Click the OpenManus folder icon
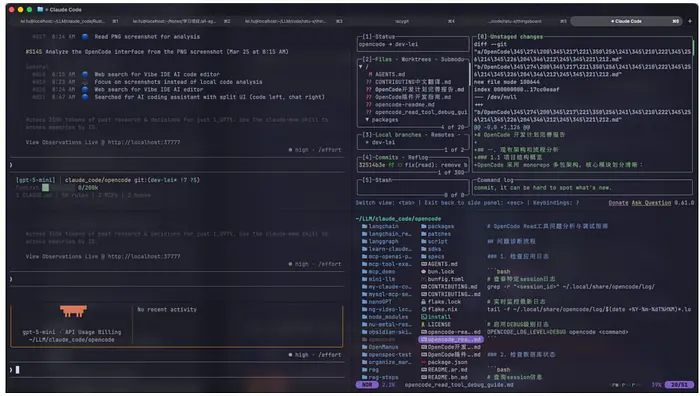Screen dimensions: 700x396 pyautogui.click(x=364, y=347)
